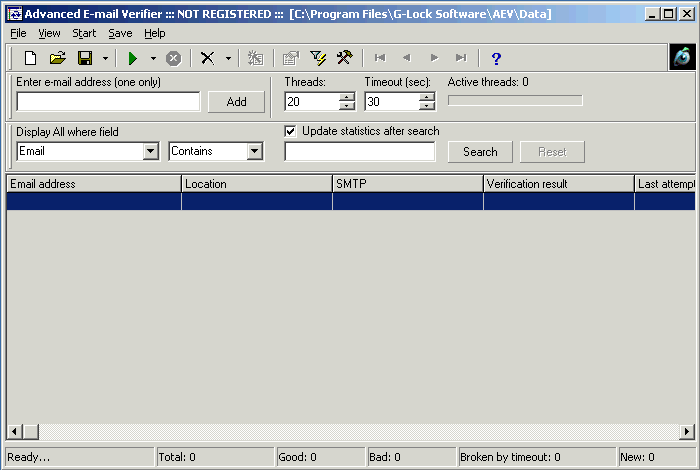Open the Start menu item

[x=84, y=33]
